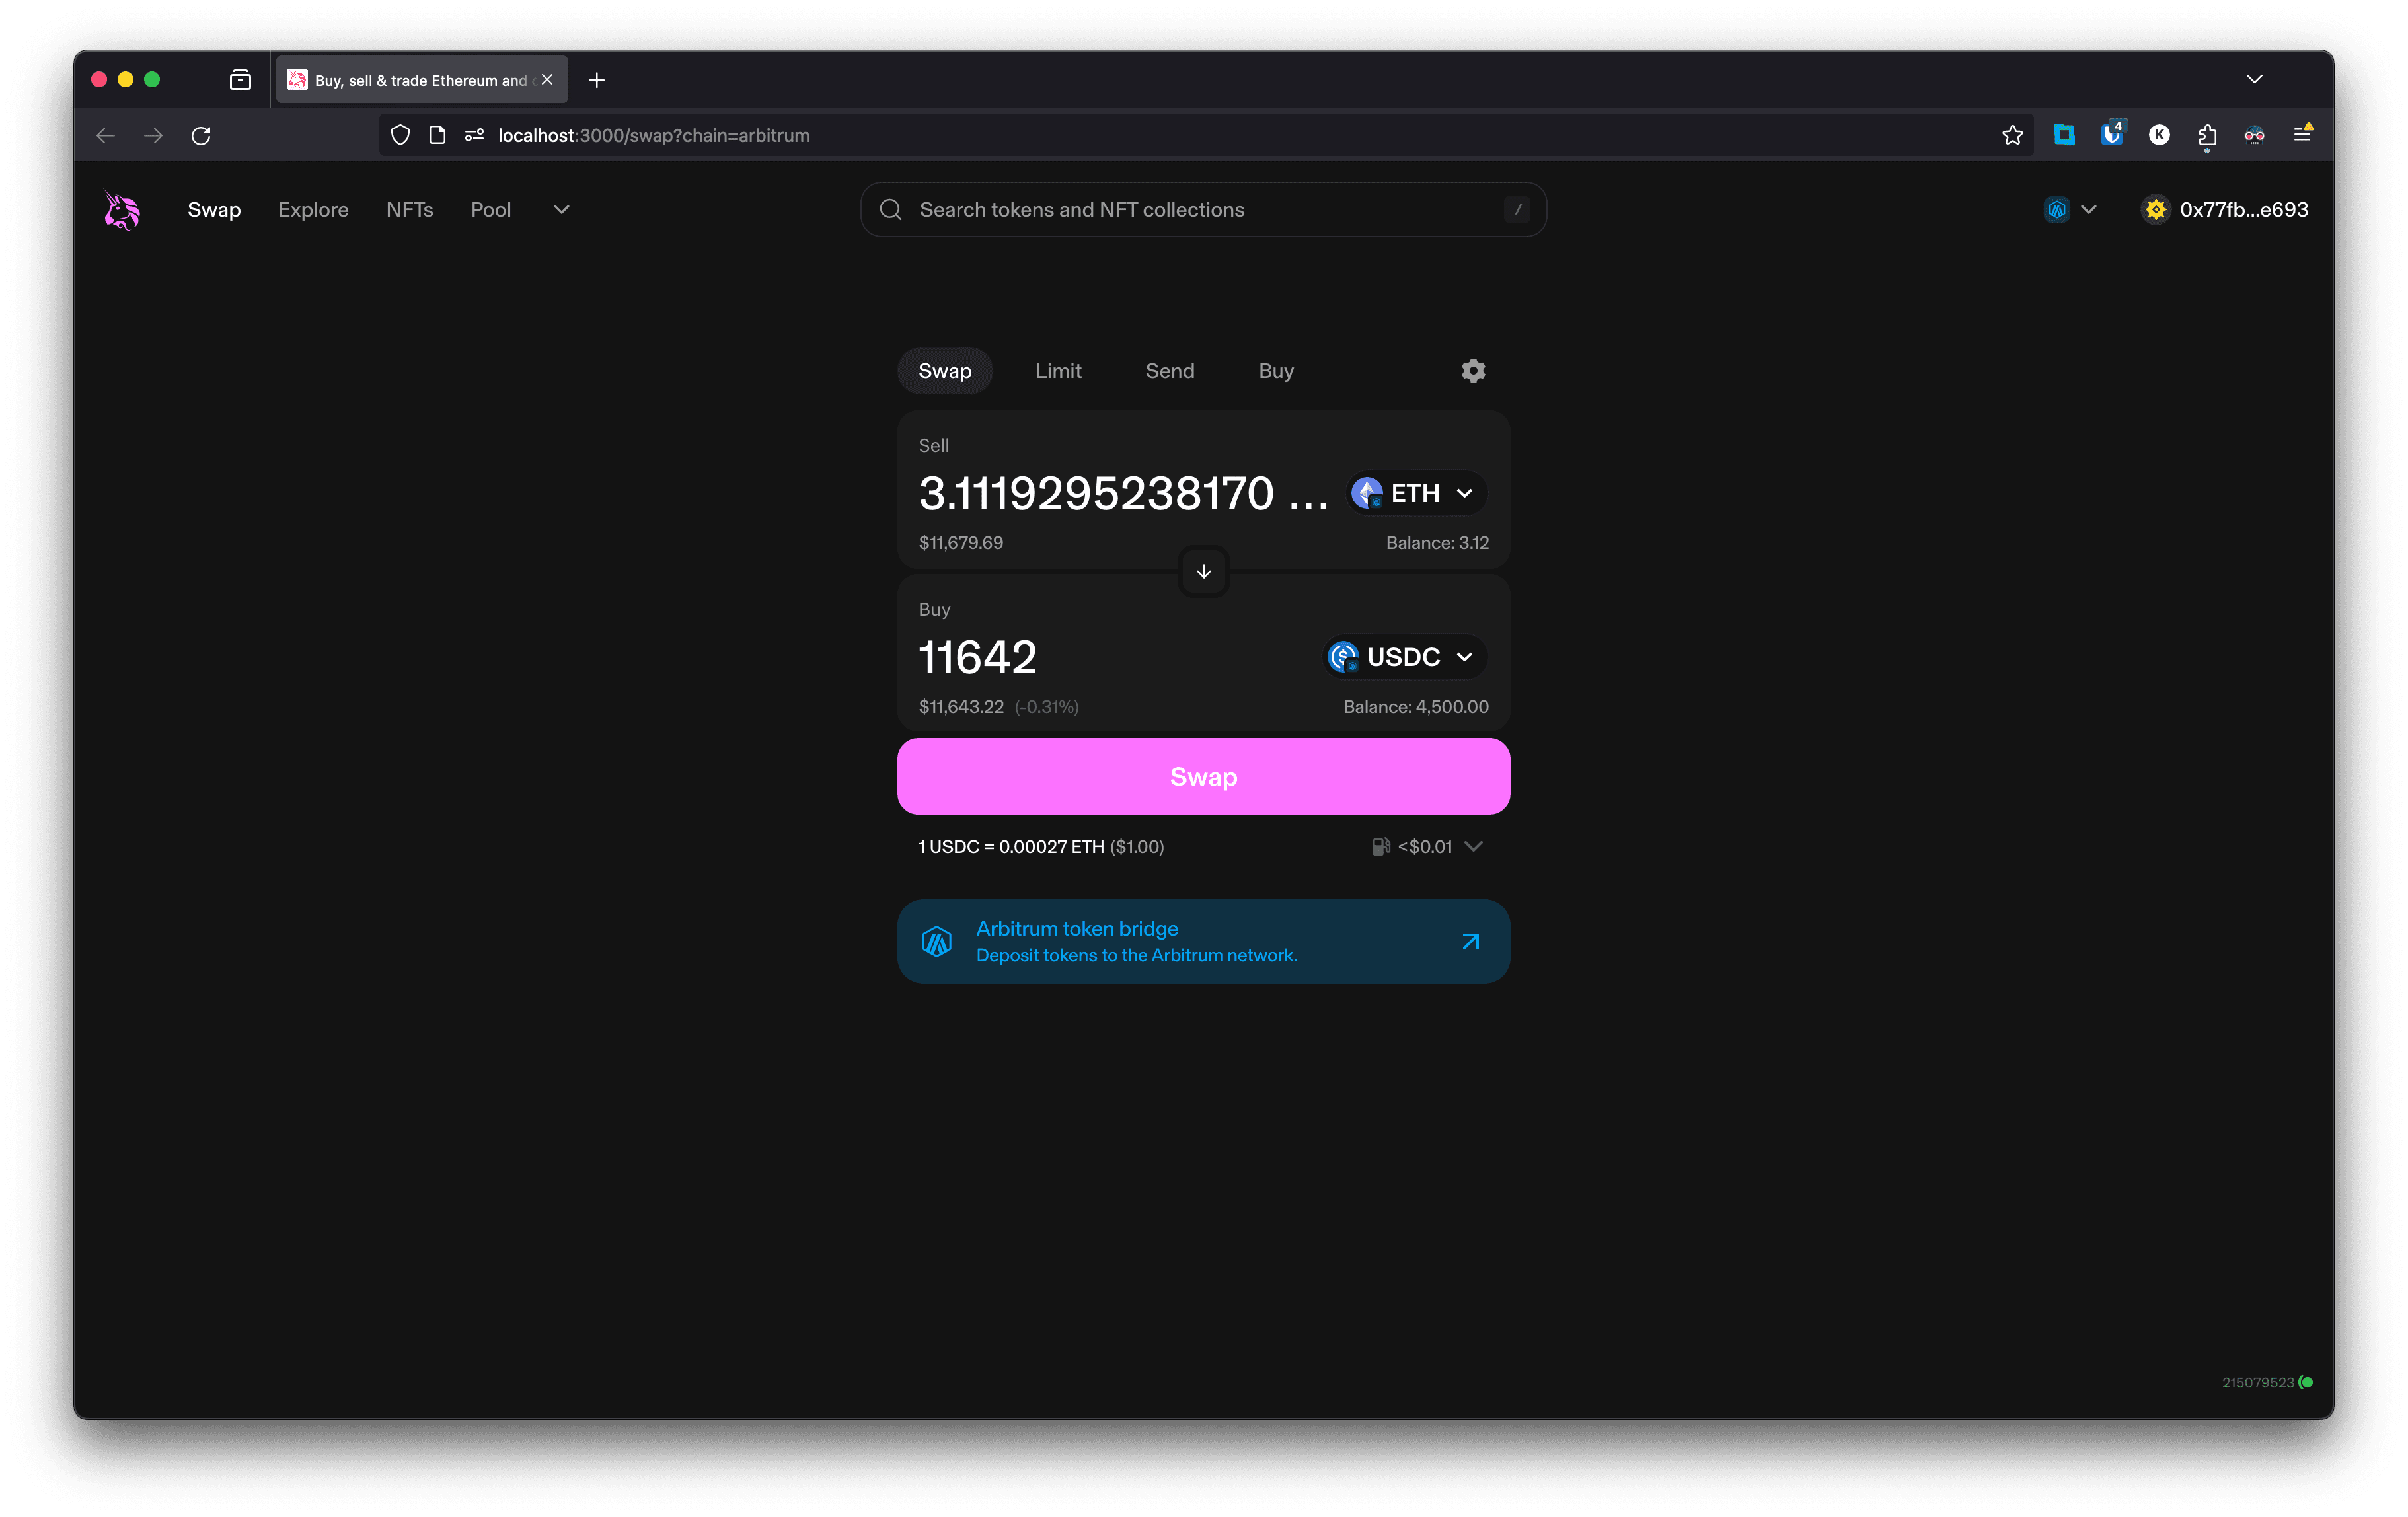Open Explore in the top navigation
Image resolution: width=2408 pixels, height=1517 pixels.
pos(313,210)
